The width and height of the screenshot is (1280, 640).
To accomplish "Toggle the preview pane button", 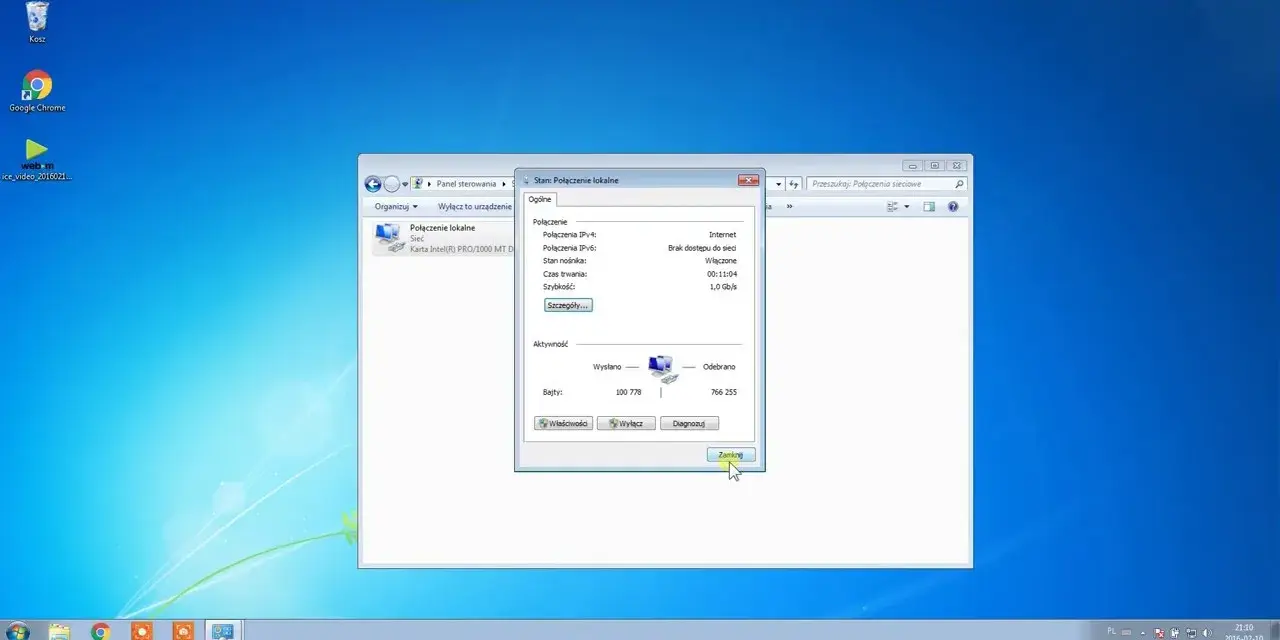I will (929, 207).
